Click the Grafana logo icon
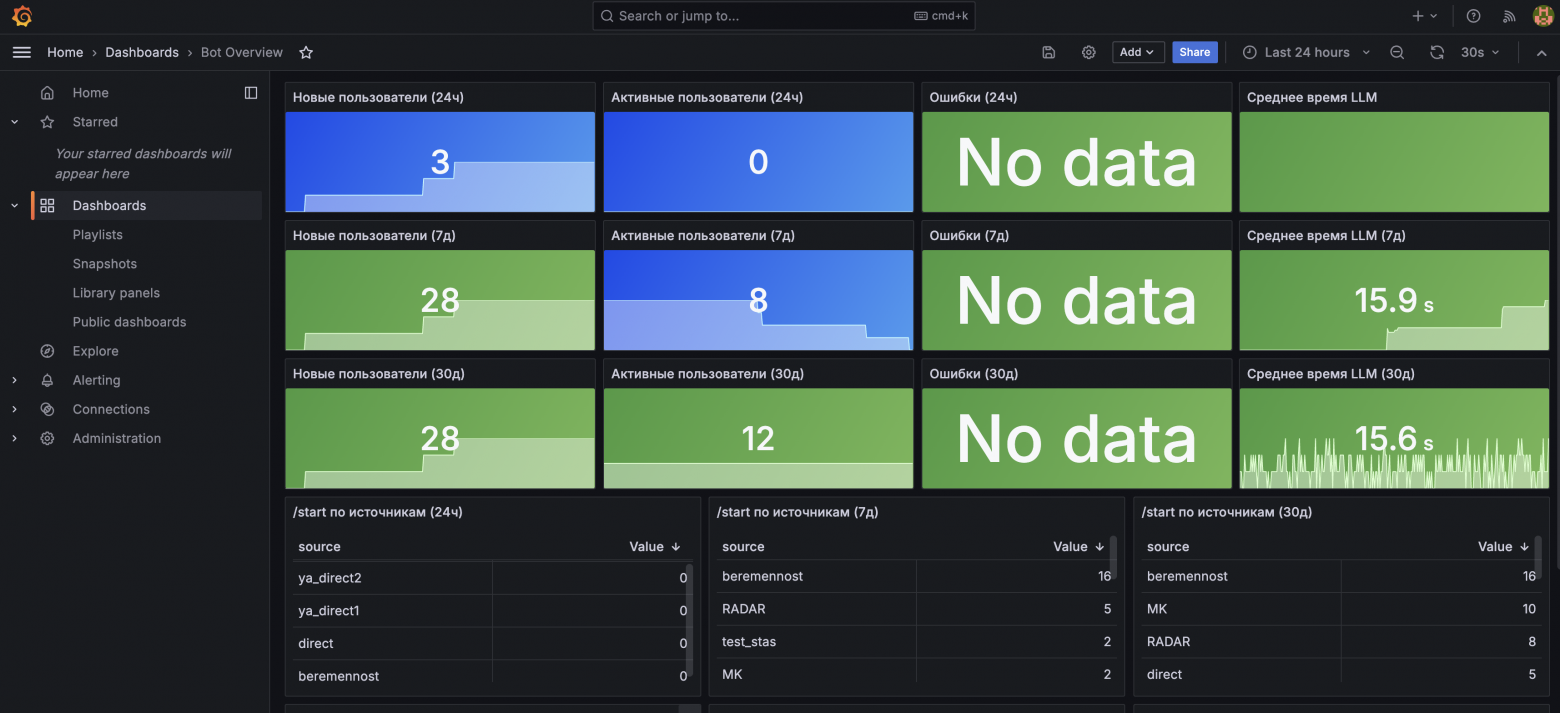Image resolution: width=1560 pixels, height=713 pixels. click(x=20, y=15)
